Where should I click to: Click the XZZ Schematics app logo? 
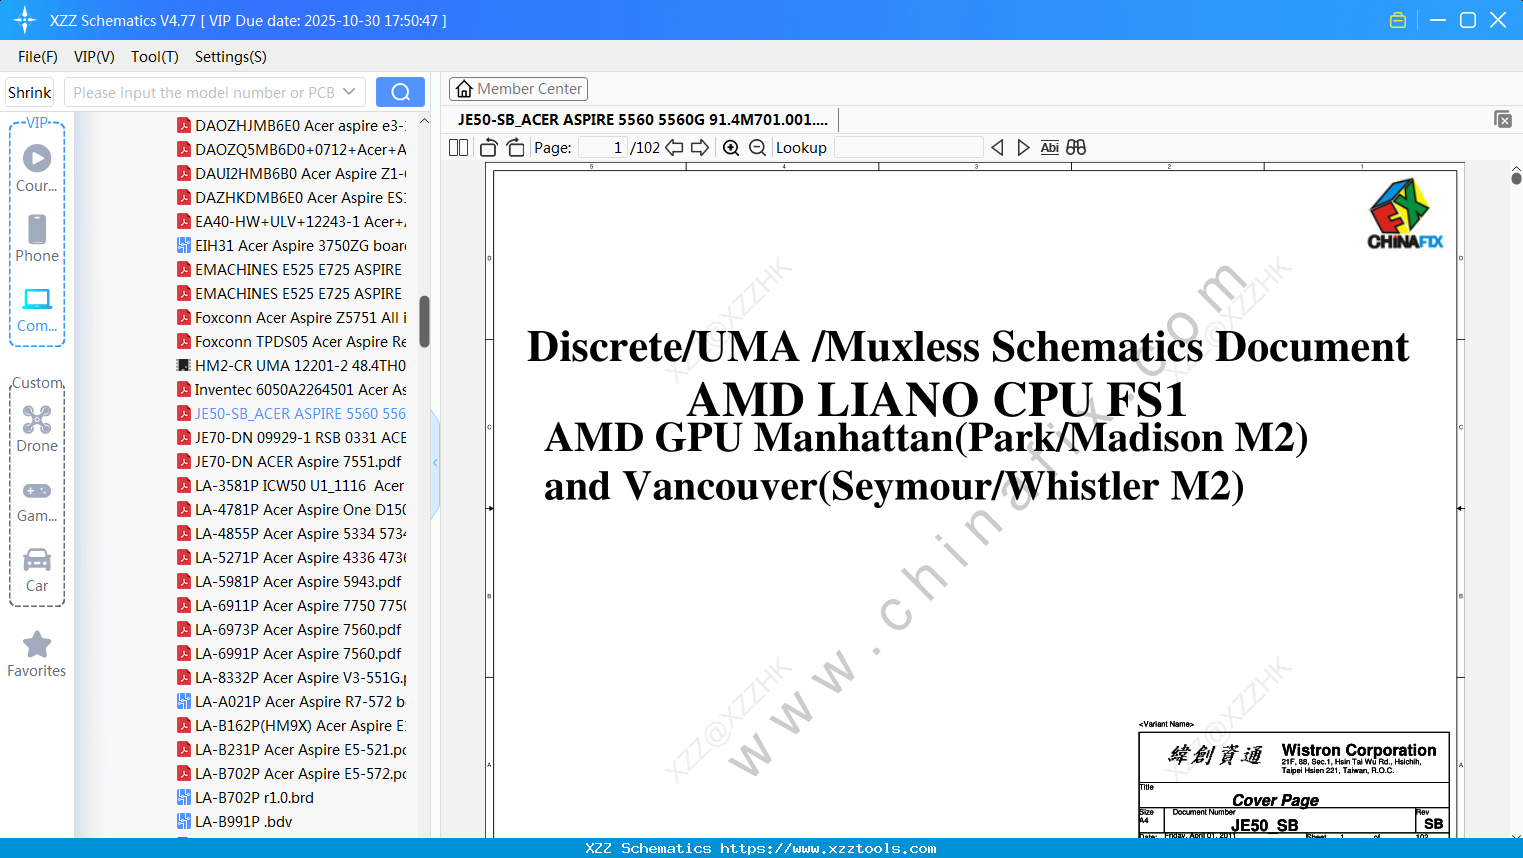[24, 20]
